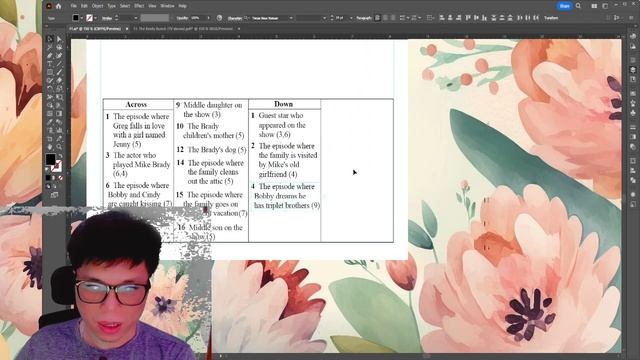Select the Gradient tool
The image size is (640, 360).
(x=59, y=113)
